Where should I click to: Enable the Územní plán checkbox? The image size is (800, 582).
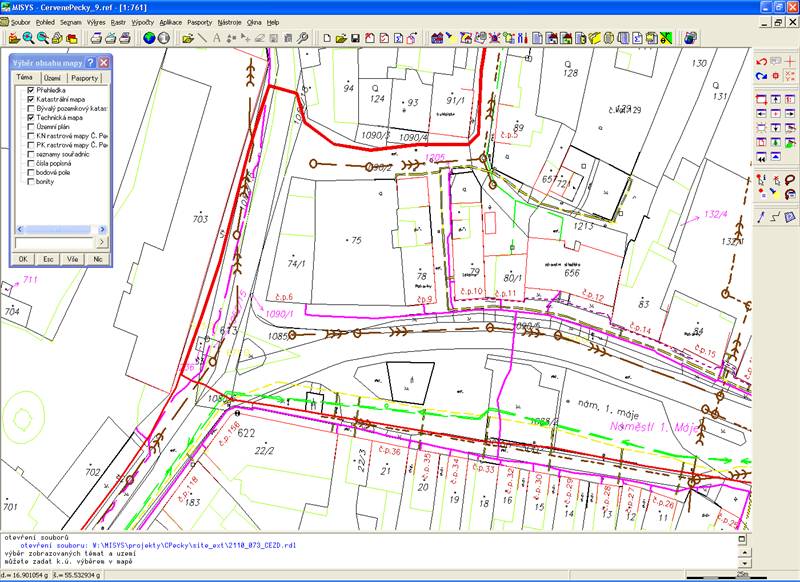point(31,128)
